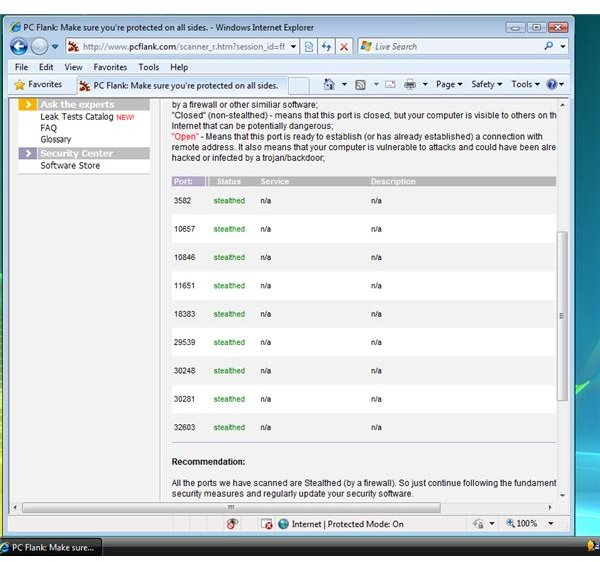Expand the zoom level dropdown arrow
The height and width of the screenshot is (562, 600).
[551, 523]
